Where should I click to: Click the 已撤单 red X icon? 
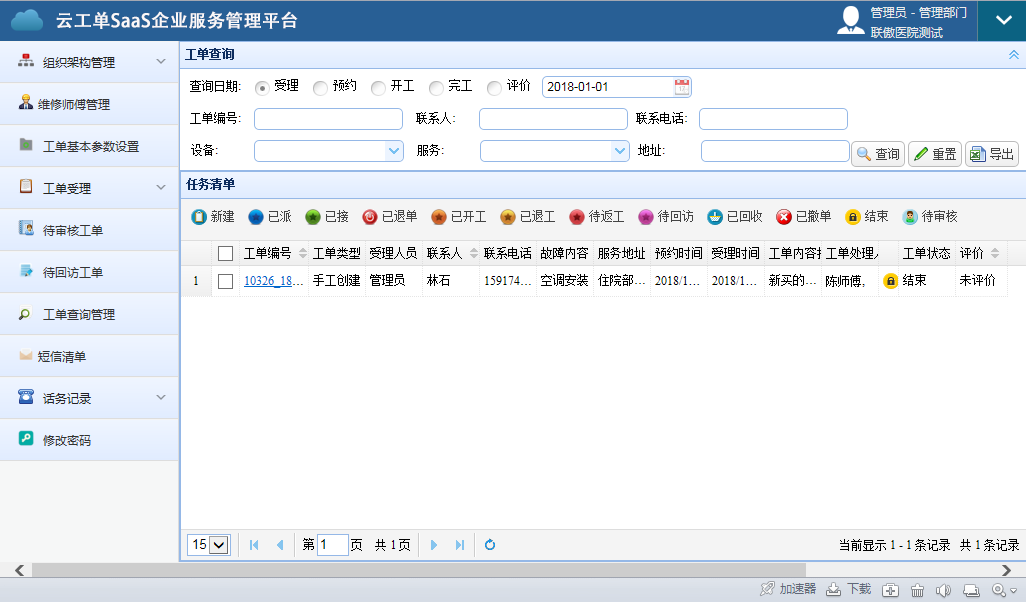click(x=784, y=217)
